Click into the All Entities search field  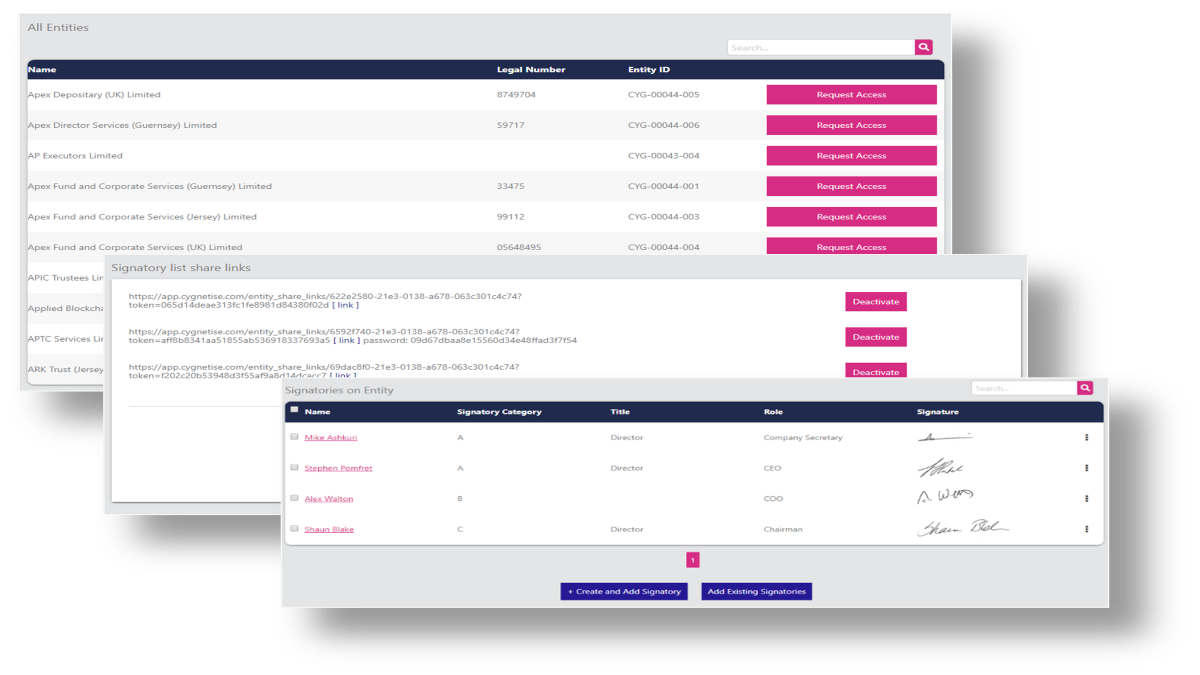(x=820, y=47)
